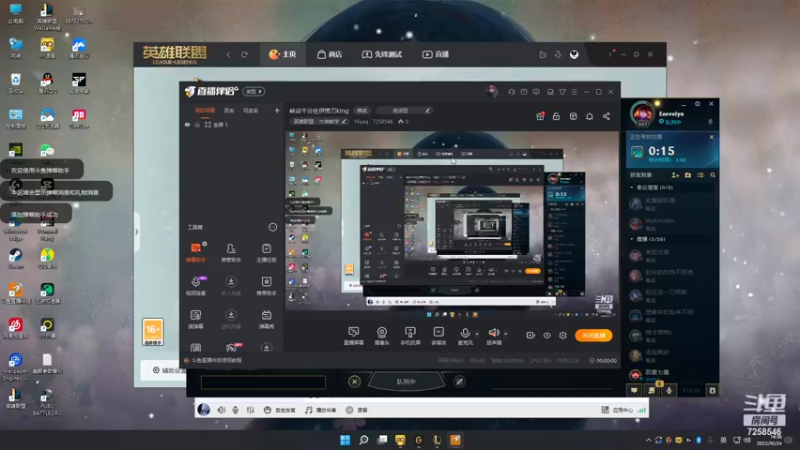Expand League client left side panel arrow
Screen dimensions: 800x450
[x=136, y=232]
